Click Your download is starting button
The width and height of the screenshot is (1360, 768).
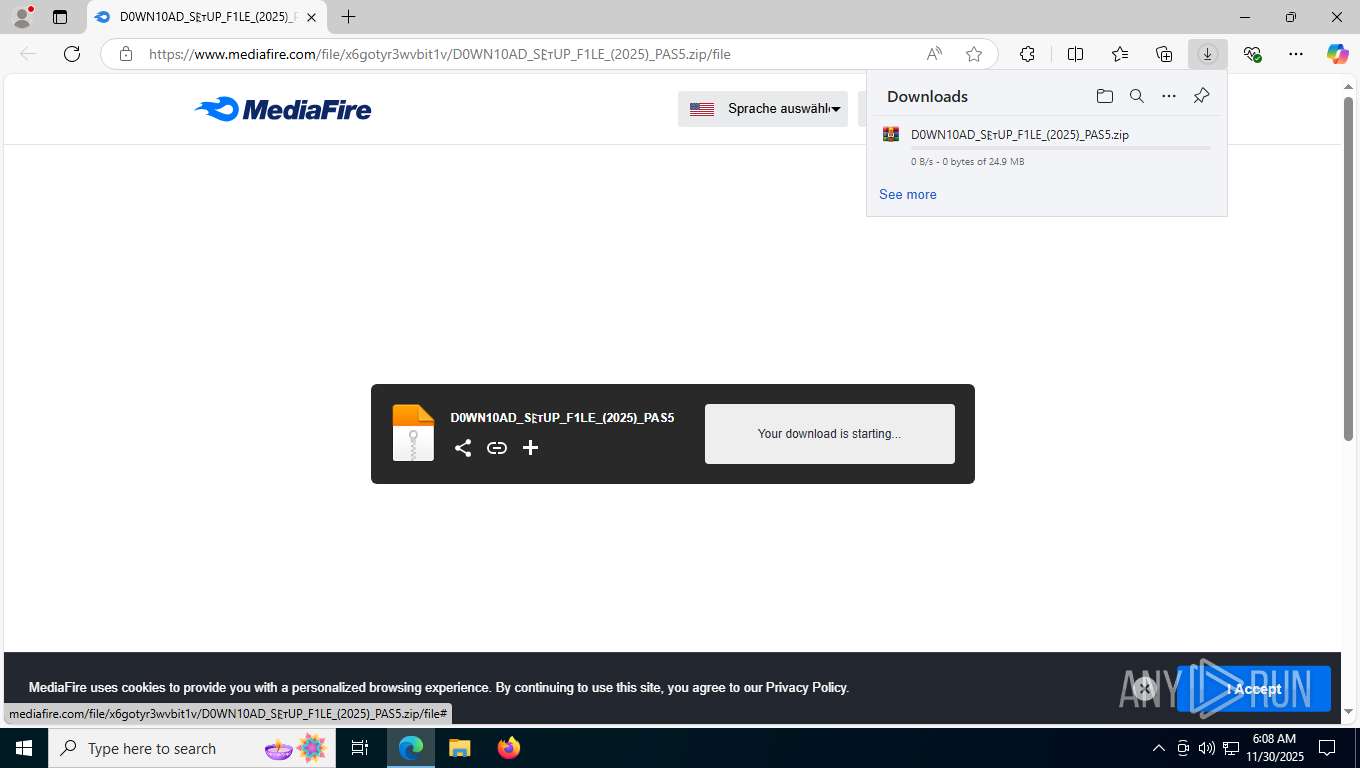point(830,434)
